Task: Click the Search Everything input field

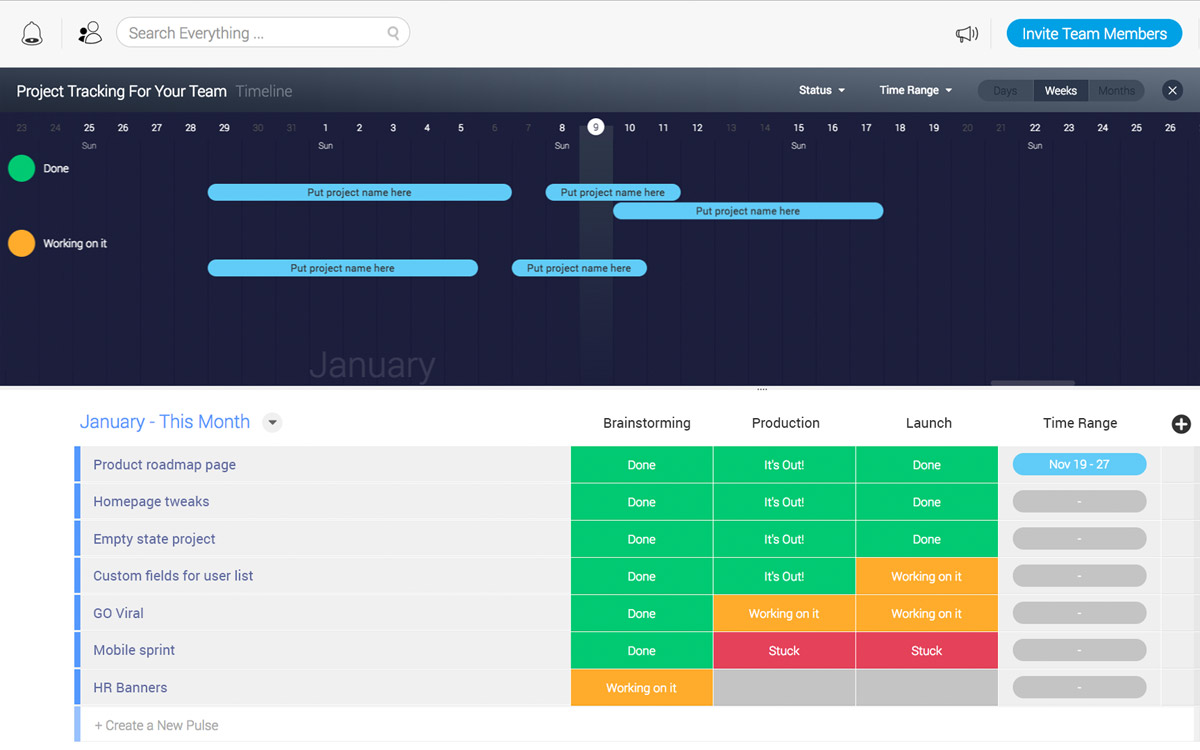Action: point(250,34)
